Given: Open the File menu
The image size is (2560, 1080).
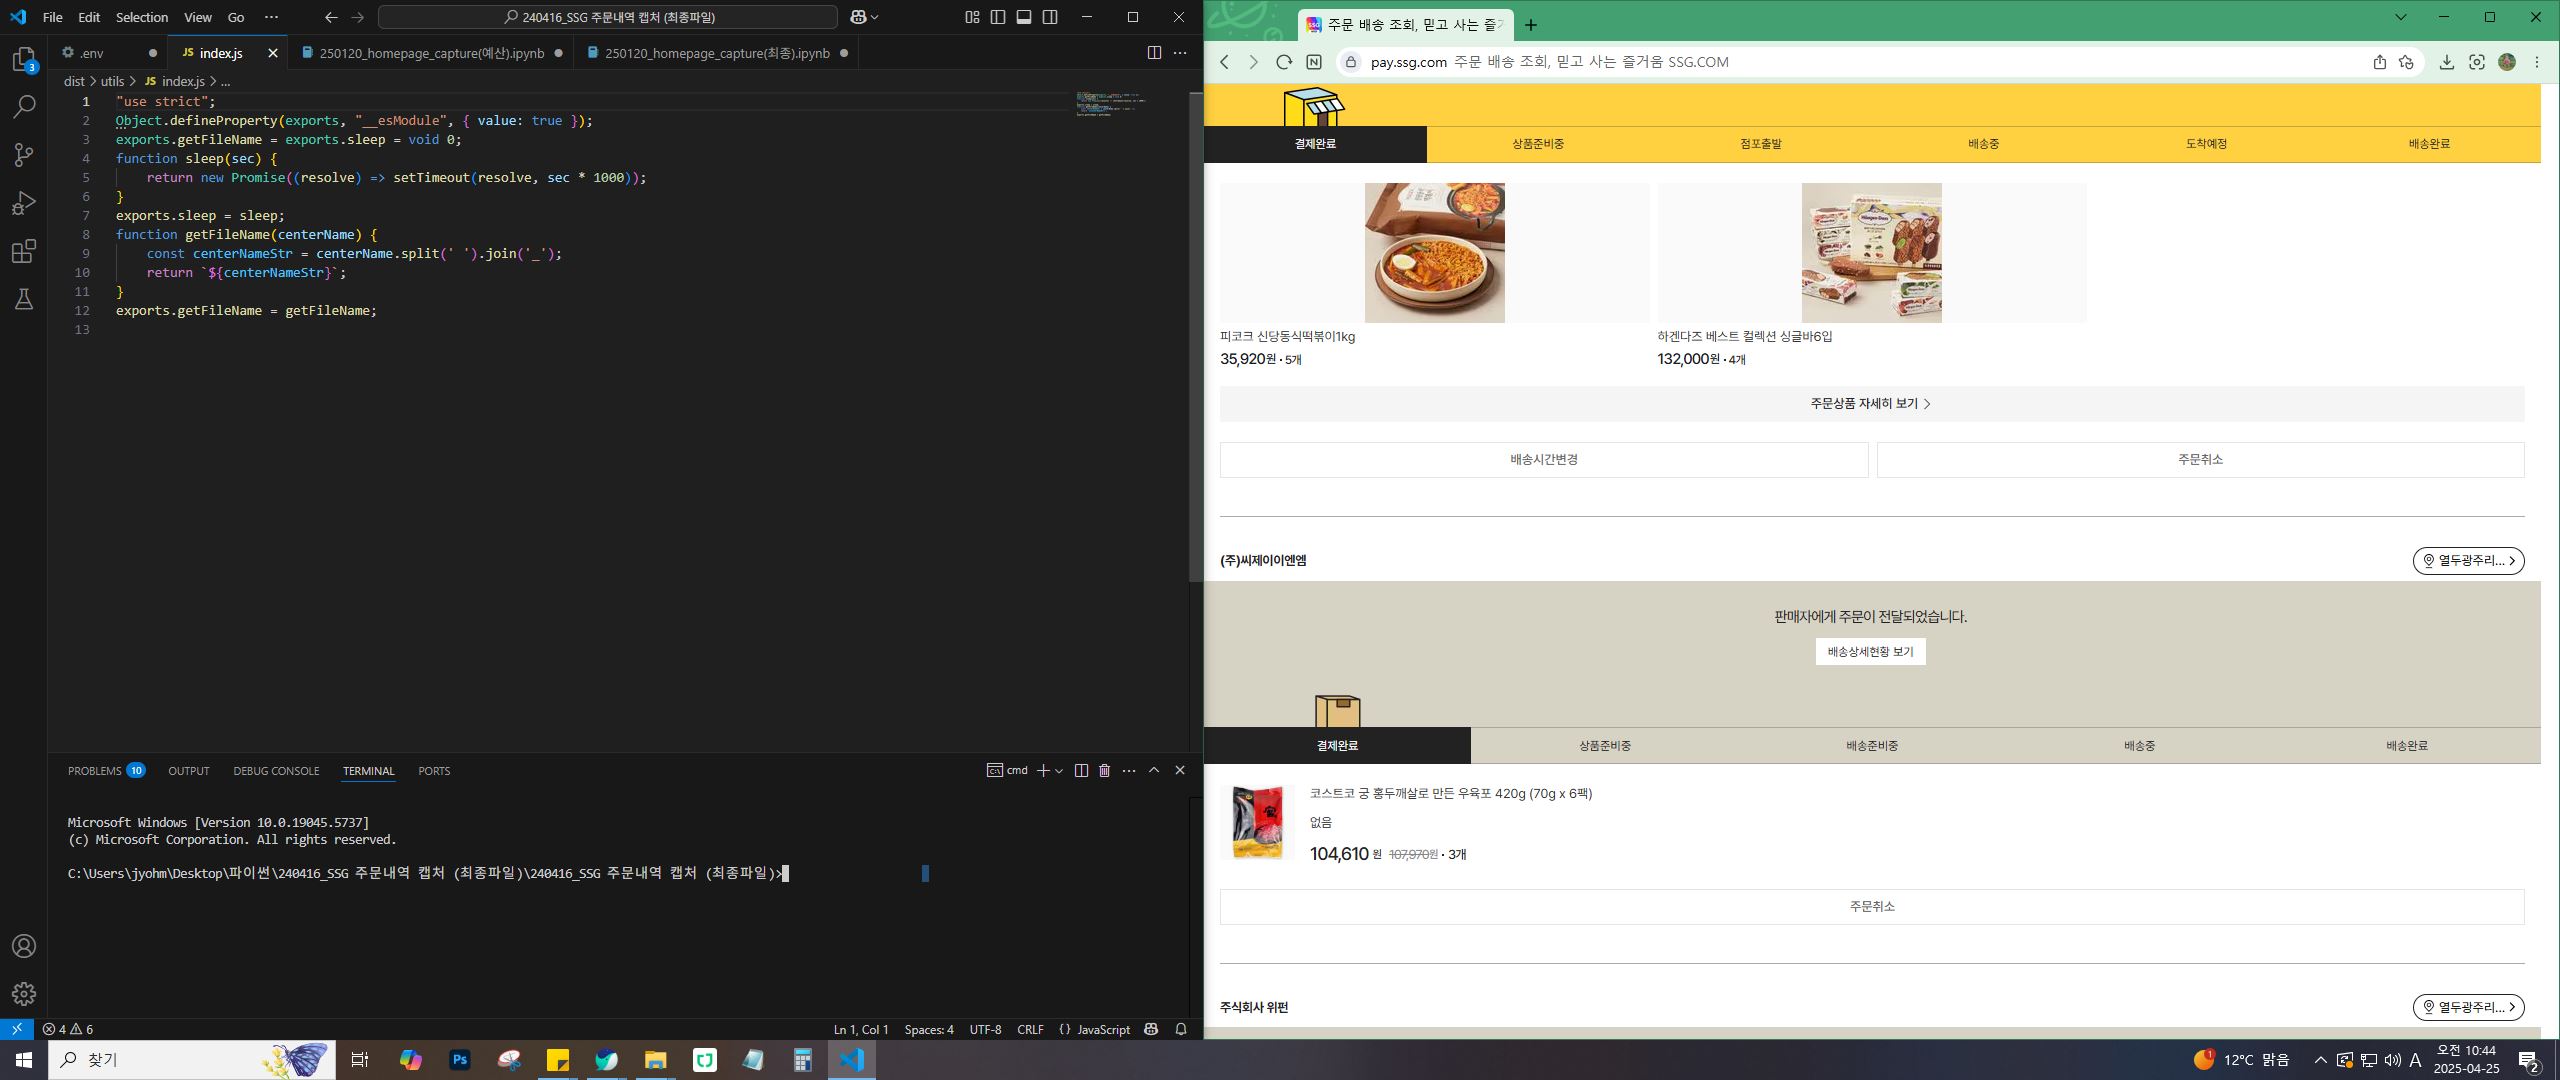Looking at the screenshot, I should coord(52,17).
